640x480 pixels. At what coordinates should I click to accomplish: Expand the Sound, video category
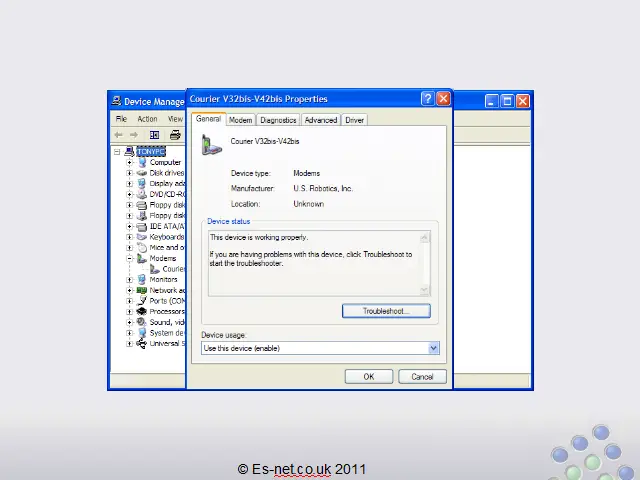tap(129, 322)
